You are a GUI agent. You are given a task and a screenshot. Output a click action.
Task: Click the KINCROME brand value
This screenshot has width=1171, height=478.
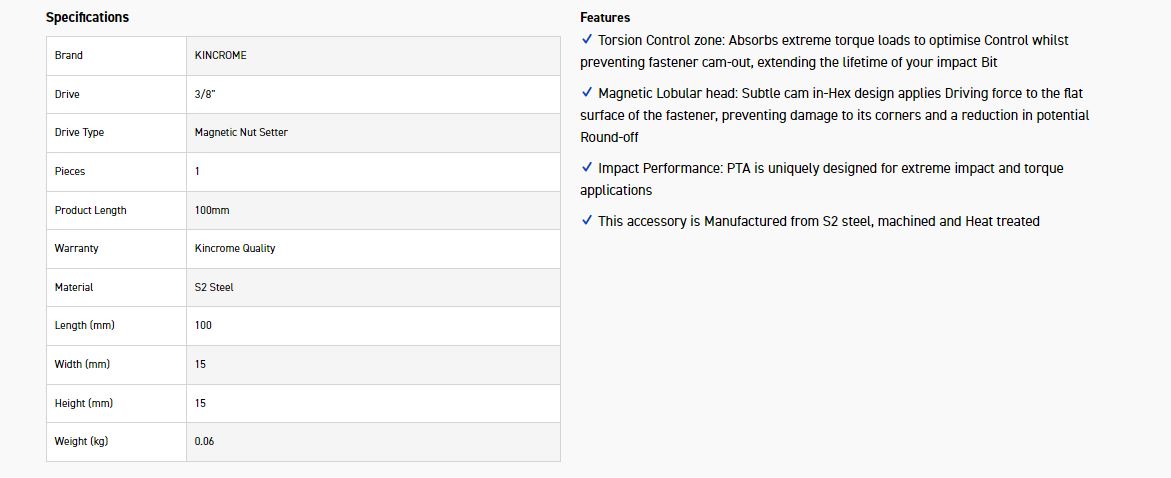coord(220,55)
